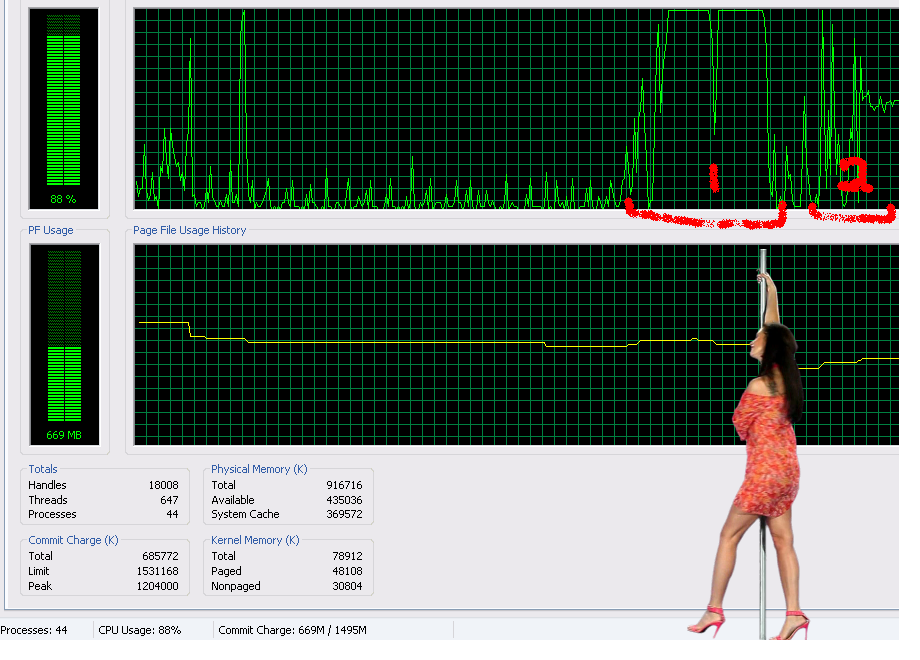
Task: Click the Commit Charge Peak value 1204000
Action: click(159, 586)
